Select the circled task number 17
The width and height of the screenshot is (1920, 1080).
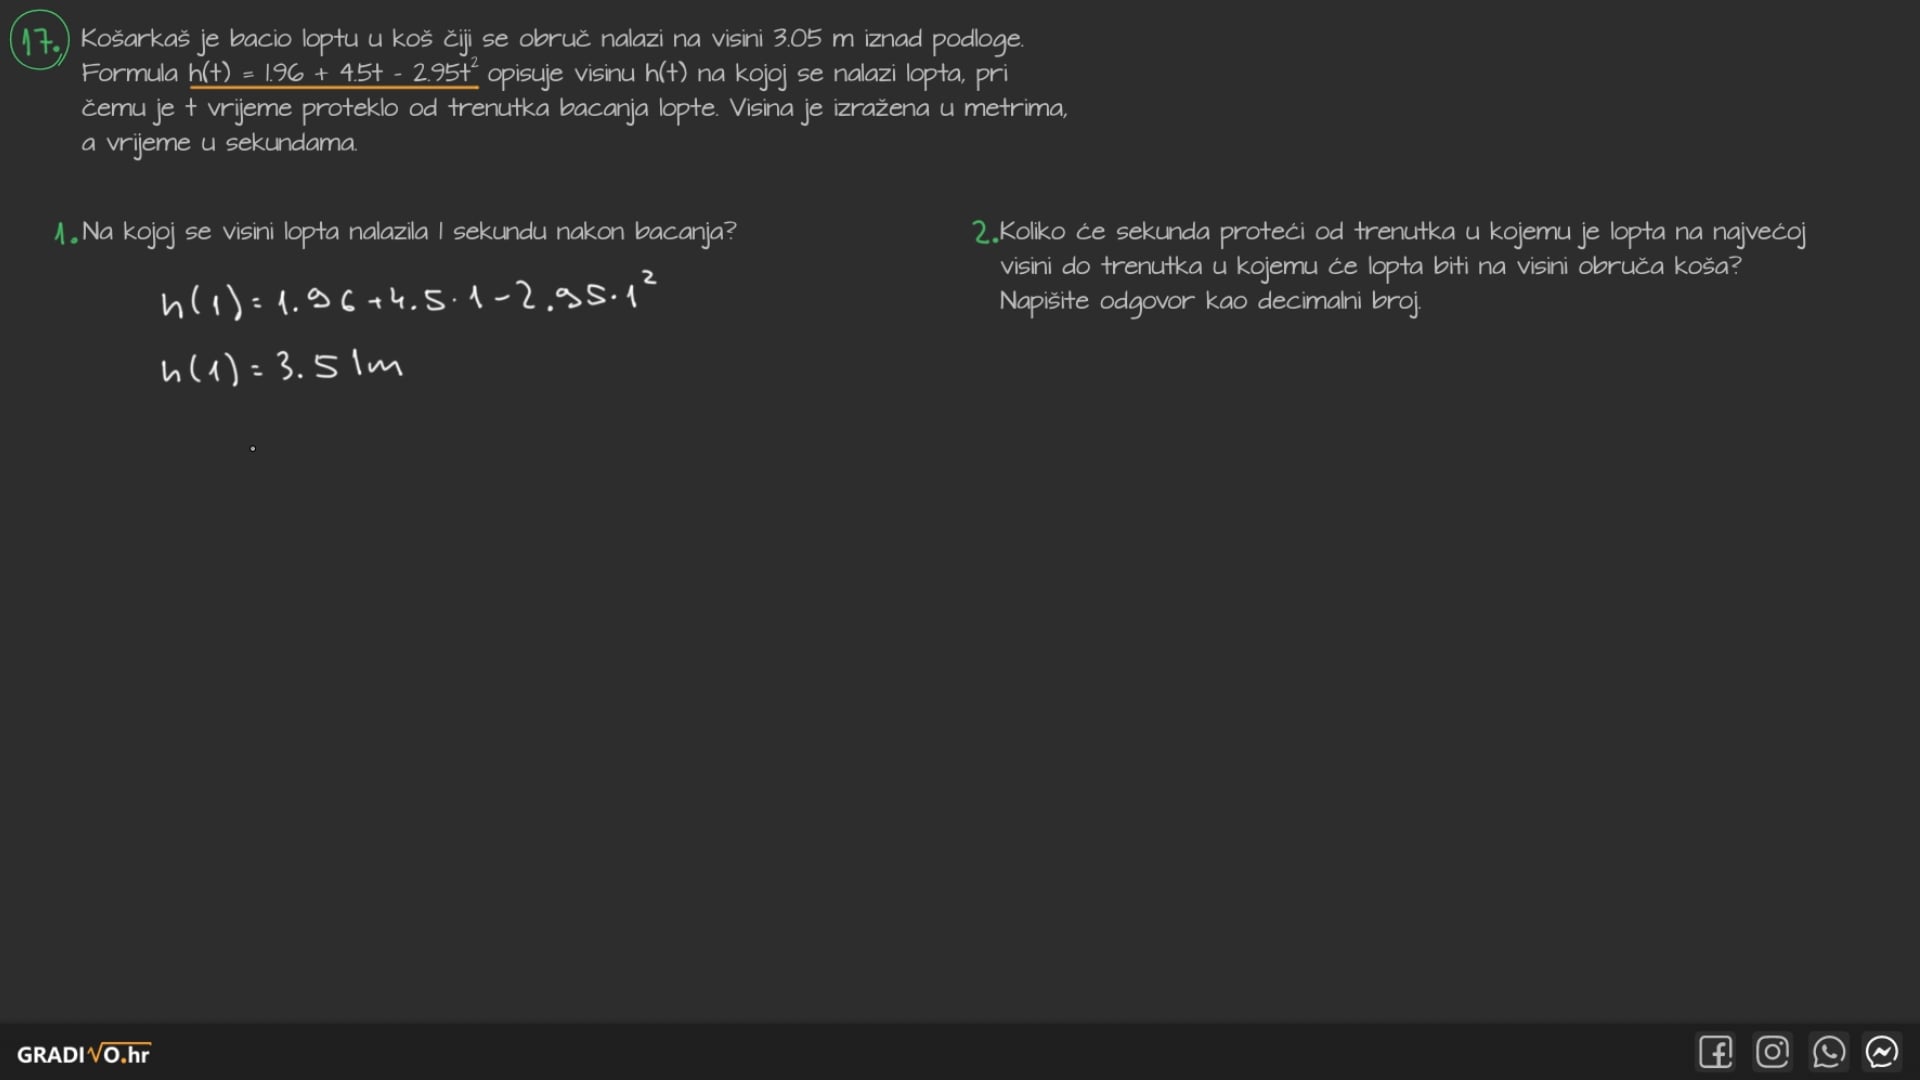pos(39,41)
